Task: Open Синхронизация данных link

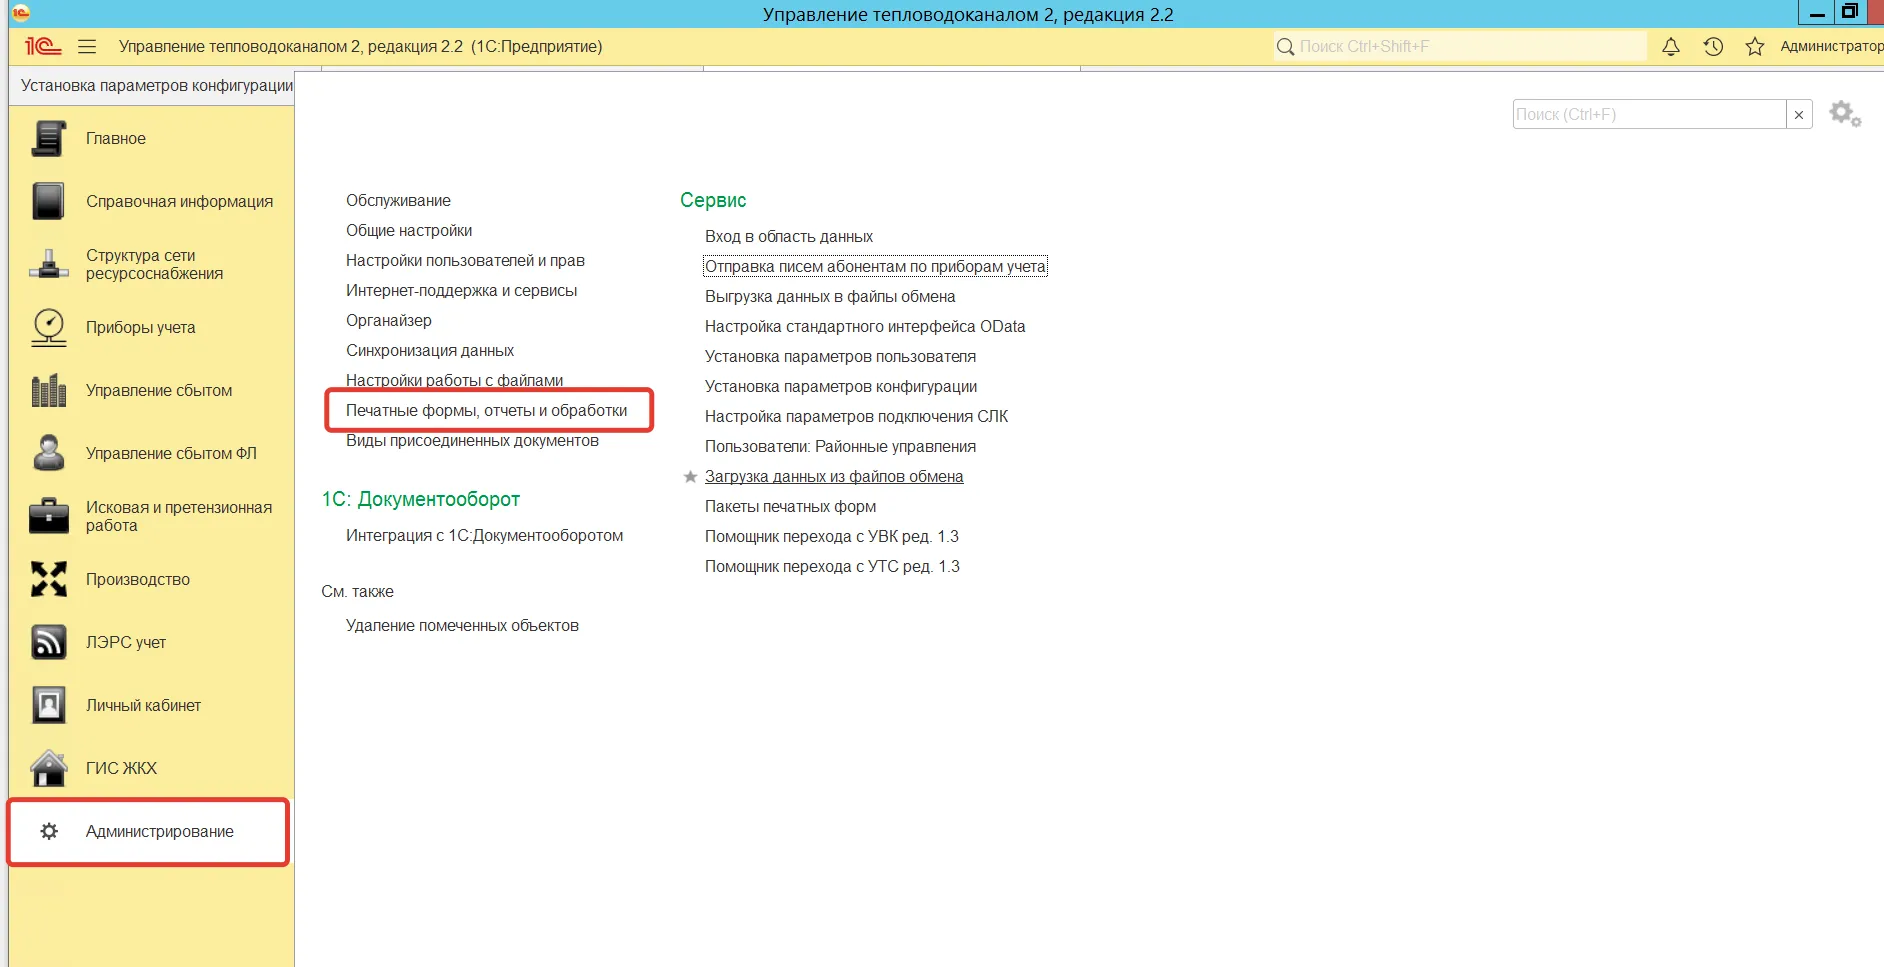Action: pos(430,350)
